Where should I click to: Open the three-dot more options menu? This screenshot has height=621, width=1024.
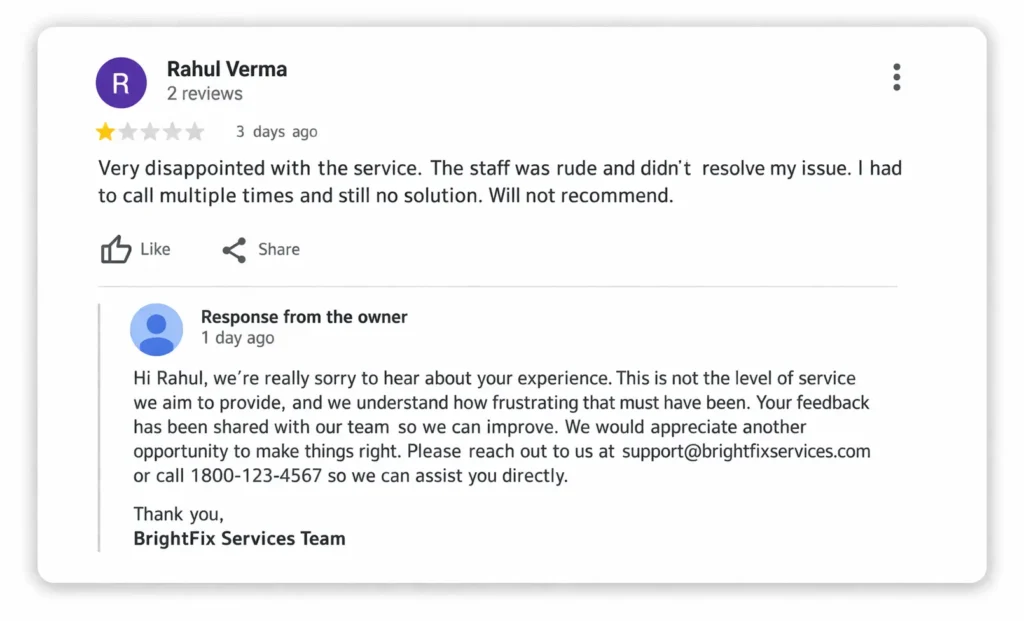[896, 77]
